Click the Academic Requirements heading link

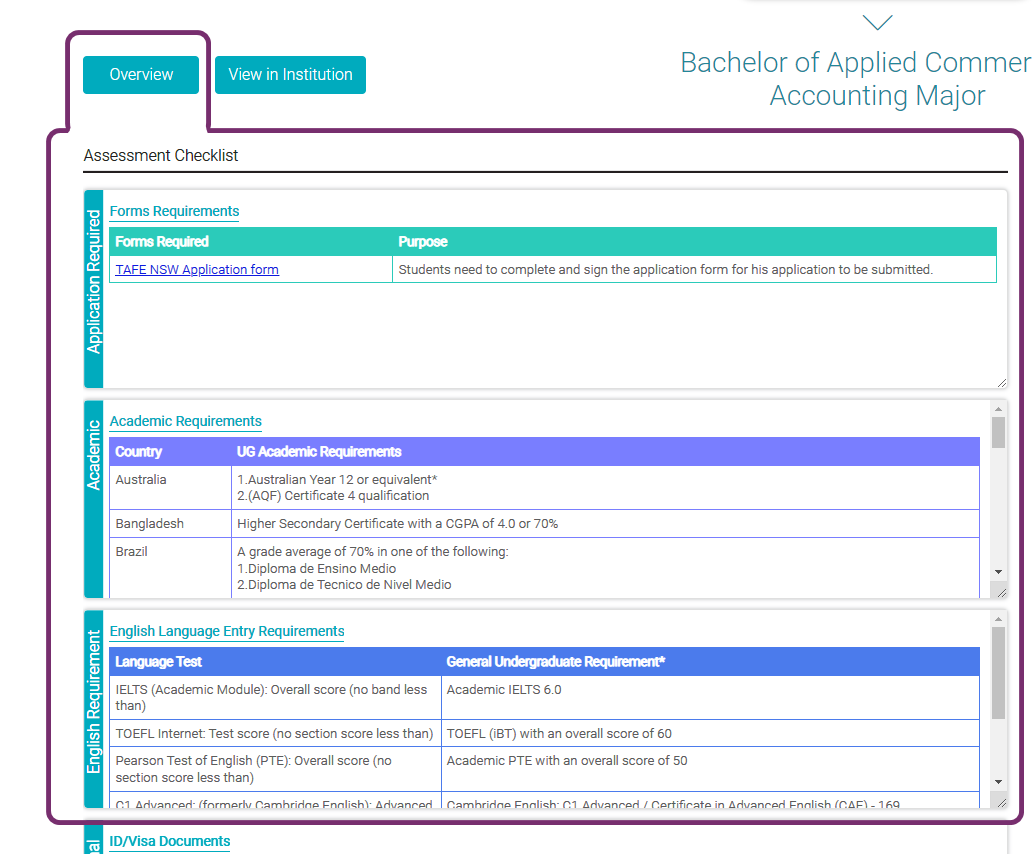click(185, 421)
